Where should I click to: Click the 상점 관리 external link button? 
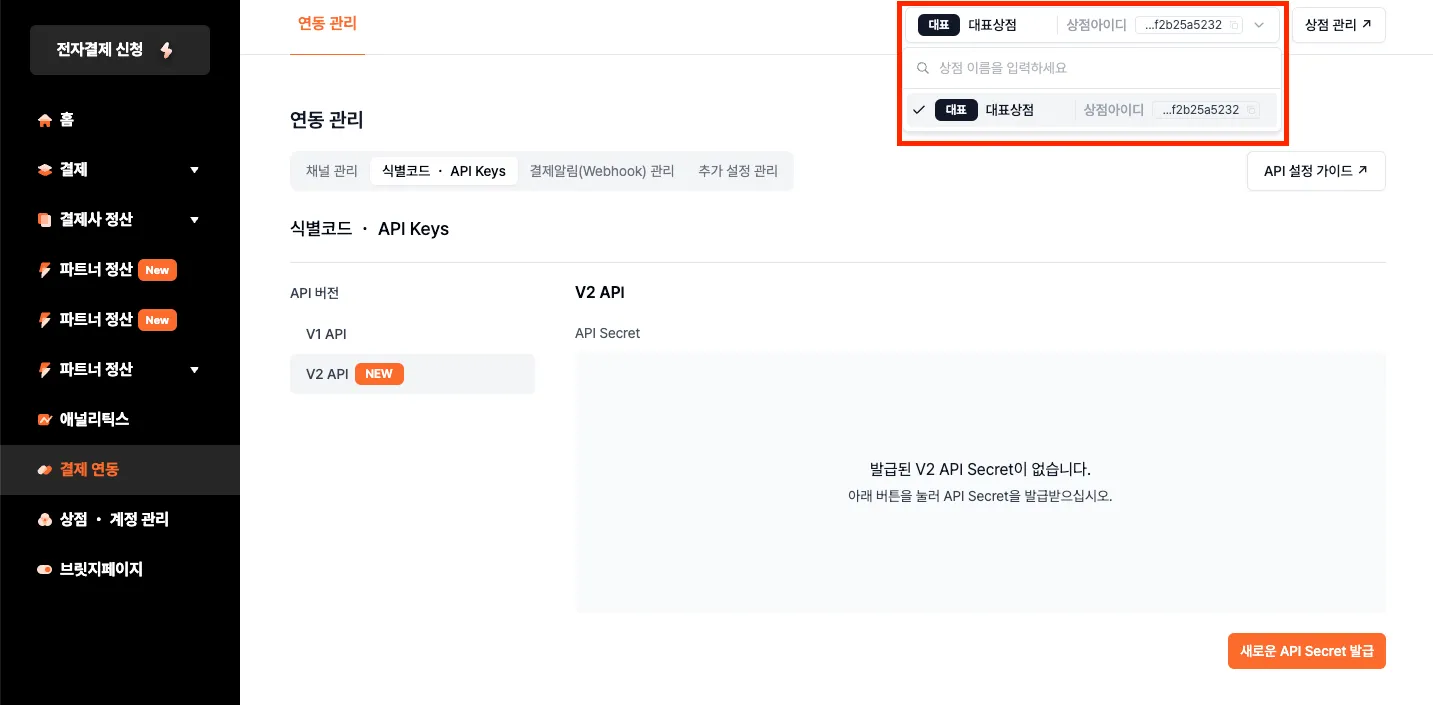(1338, 26)
